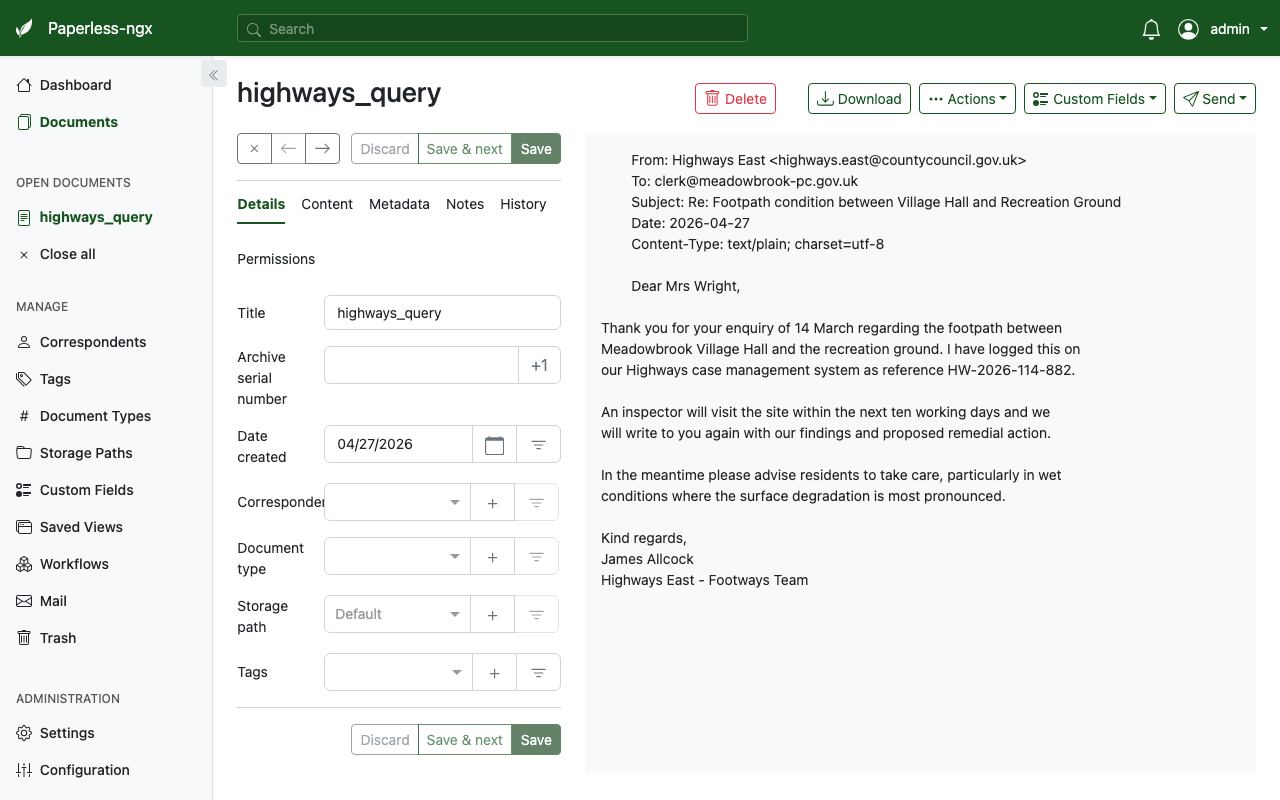Viewport: 1280px width, 800px height.
Task: Open the date picker calendar icon
Action: tap(494, 444)
